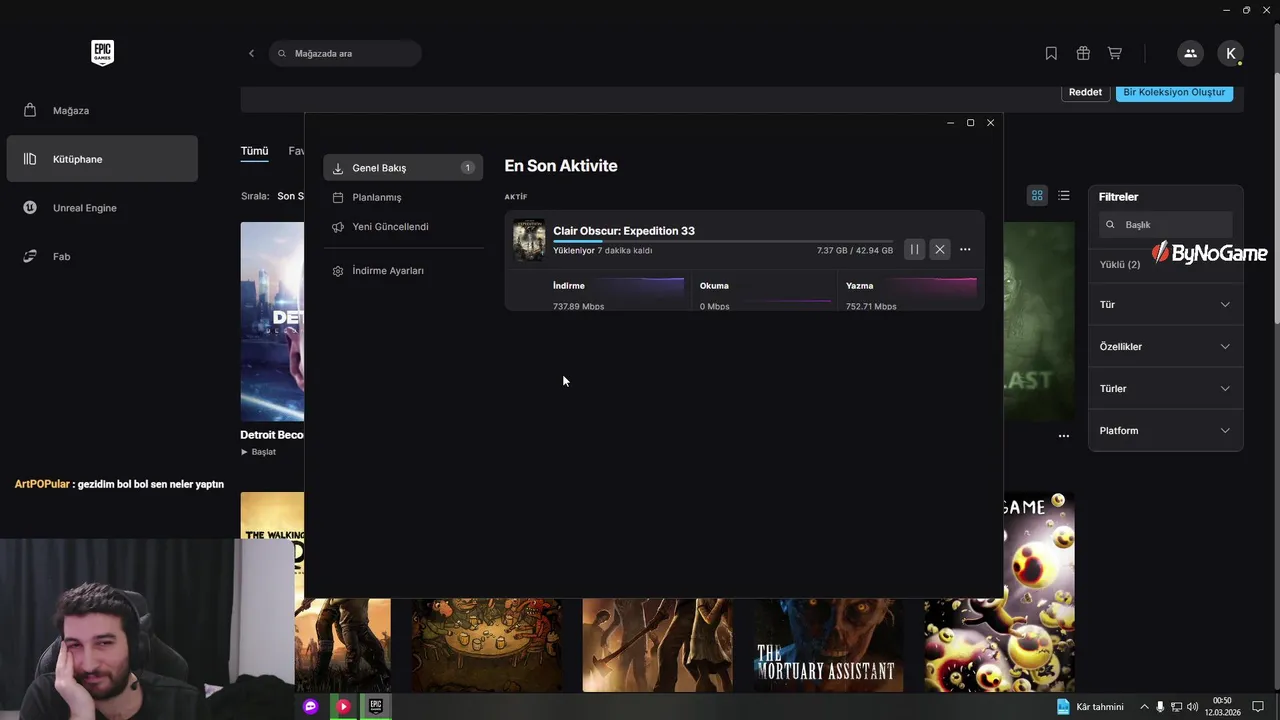
Task: Open the gift icon in header
Action: (x=1083, y=53)
